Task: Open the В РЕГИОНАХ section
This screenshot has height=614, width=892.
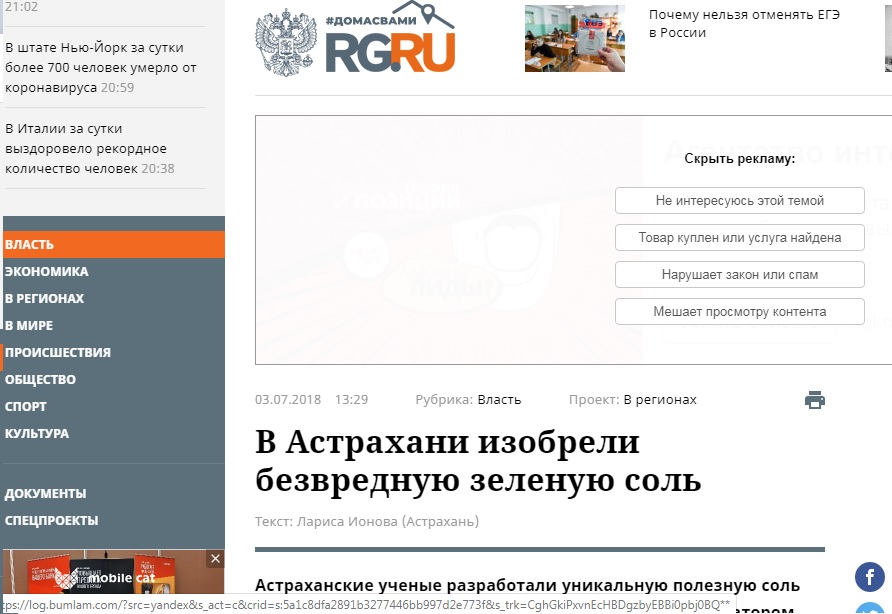Action: (44, 297)
